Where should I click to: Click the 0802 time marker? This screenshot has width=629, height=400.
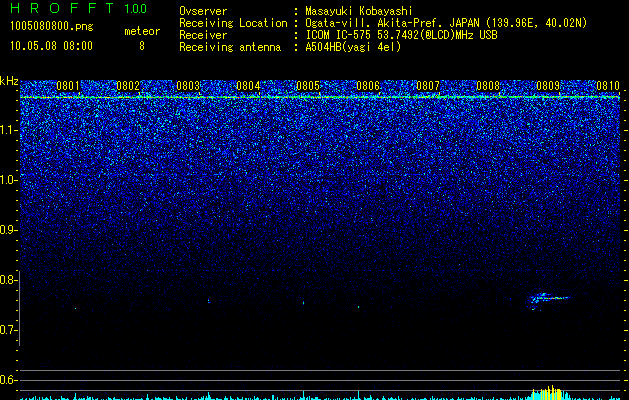pos(128,86)
